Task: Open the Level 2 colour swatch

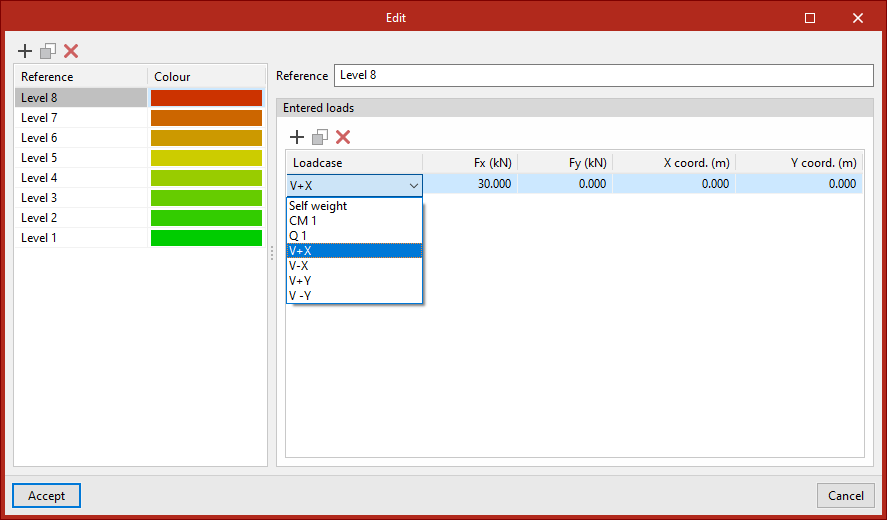Action: click(x=206, y=218)
